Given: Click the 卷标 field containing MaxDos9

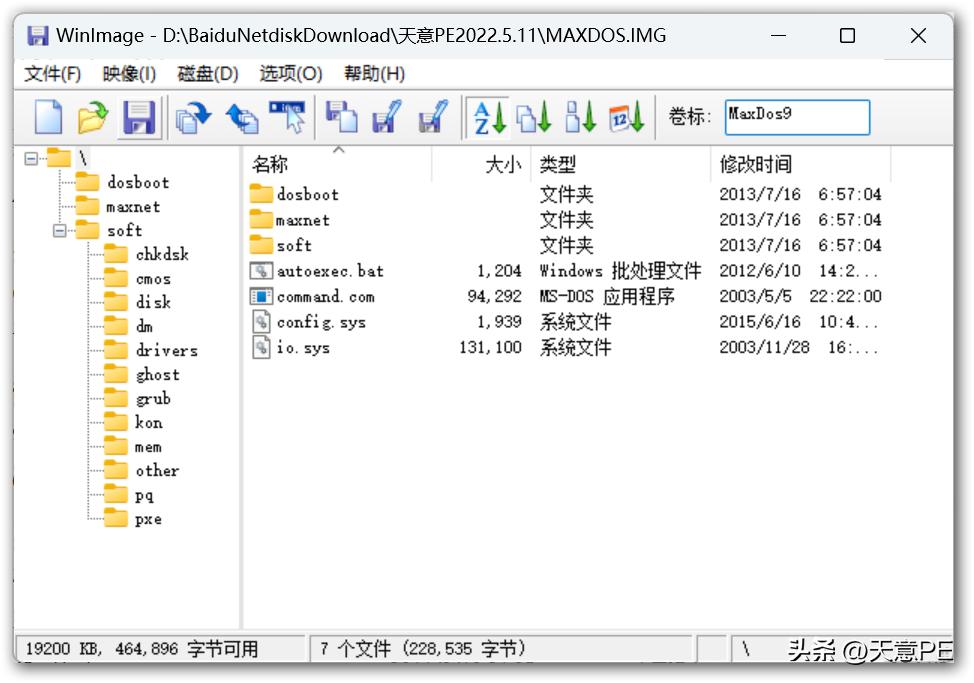Looking at the screenshot, I should click(x=797, y=117).
